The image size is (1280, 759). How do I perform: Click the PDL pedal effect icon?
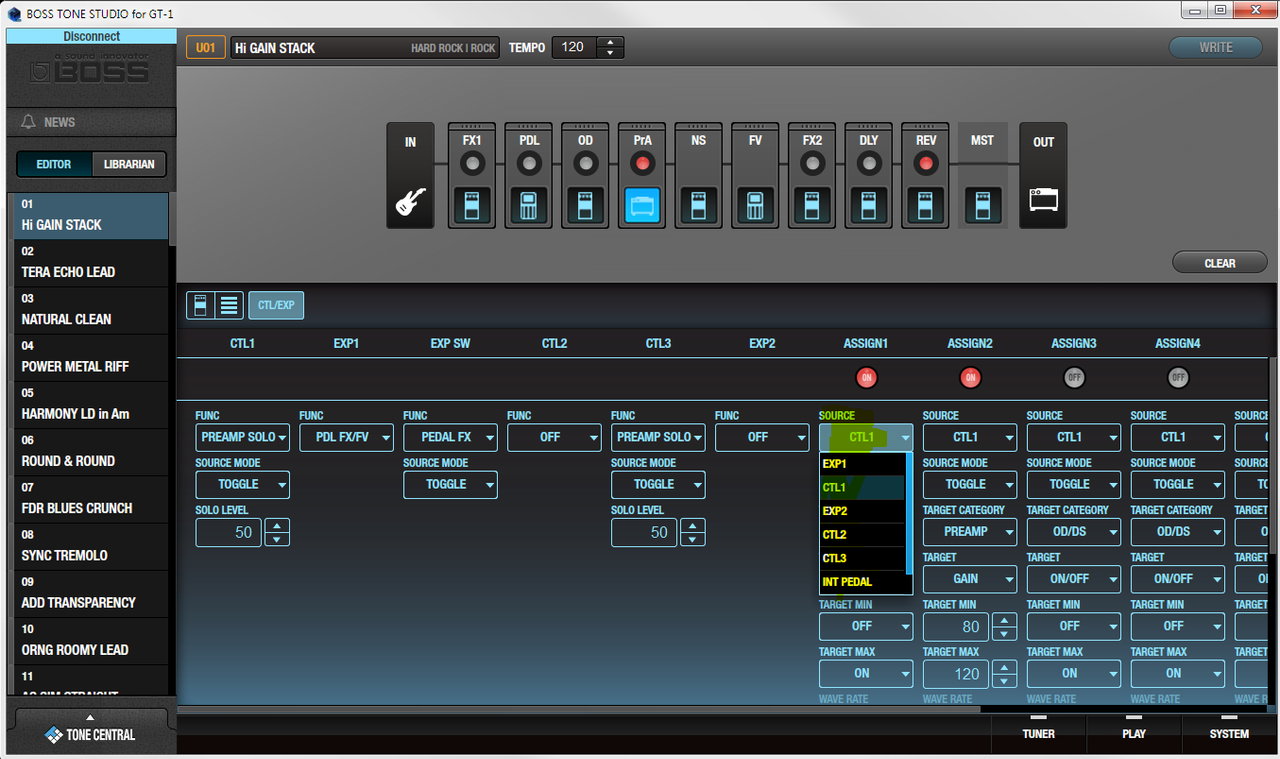[529, 205]
